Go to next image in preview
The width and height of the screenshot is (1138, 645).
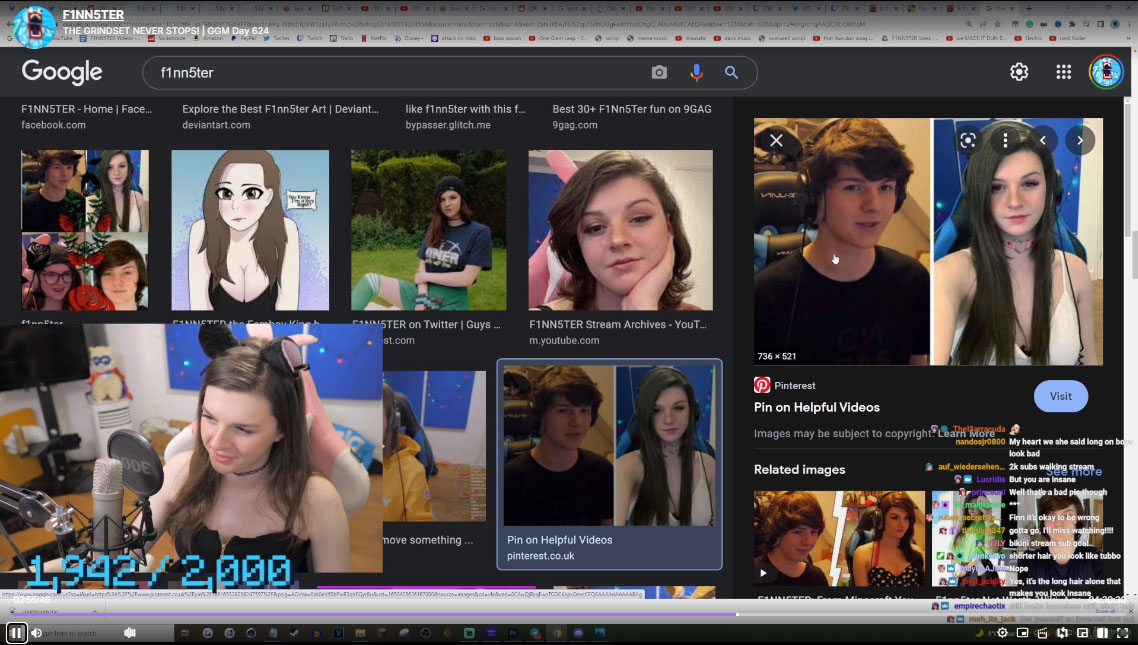click(x=1080, y=140)
